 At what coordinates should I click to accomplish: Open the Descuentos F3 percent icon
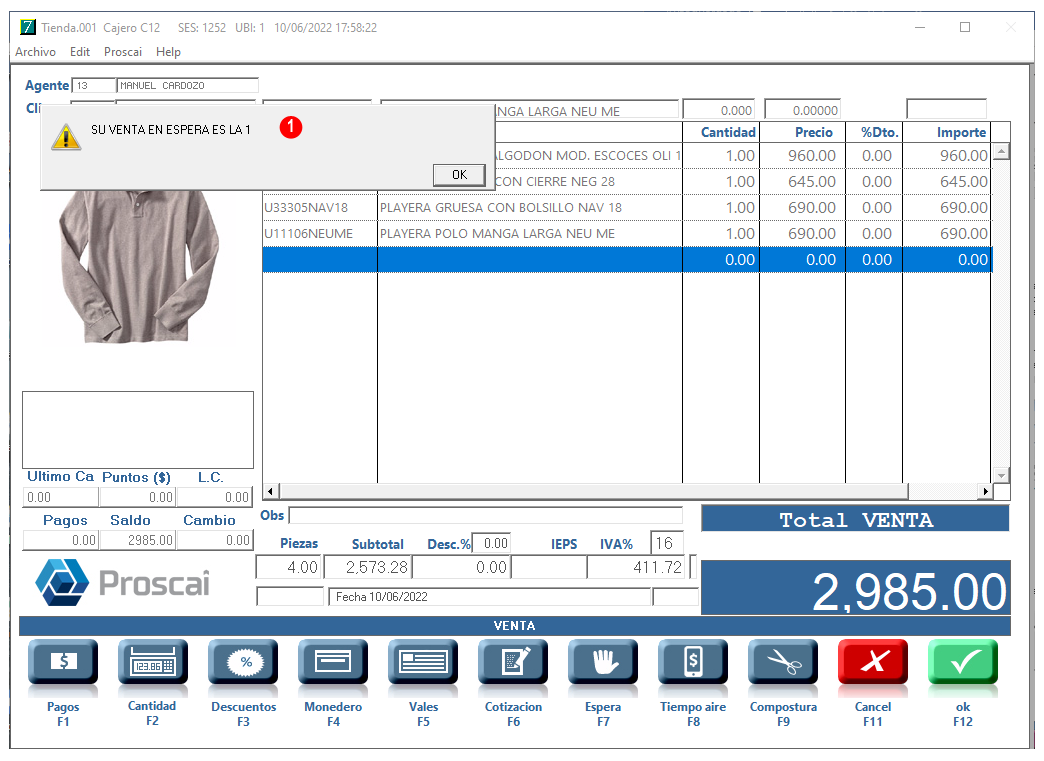(x=243, y=662)
